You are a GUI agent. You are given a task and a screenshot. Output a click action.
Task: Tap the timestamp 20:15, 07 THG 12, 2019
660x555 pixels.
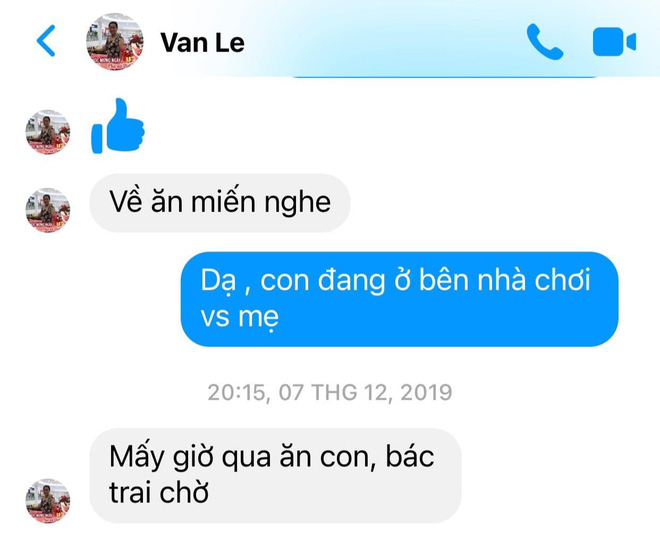(x=330, y=392)
